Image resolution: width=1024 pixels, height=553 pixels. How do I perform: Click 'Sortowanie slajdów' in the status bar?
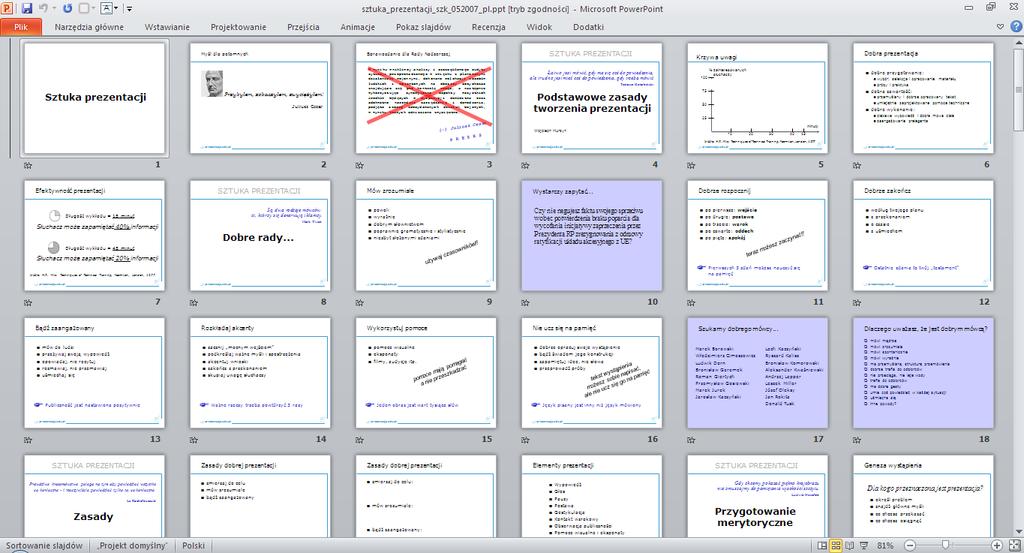click(44, 545)
